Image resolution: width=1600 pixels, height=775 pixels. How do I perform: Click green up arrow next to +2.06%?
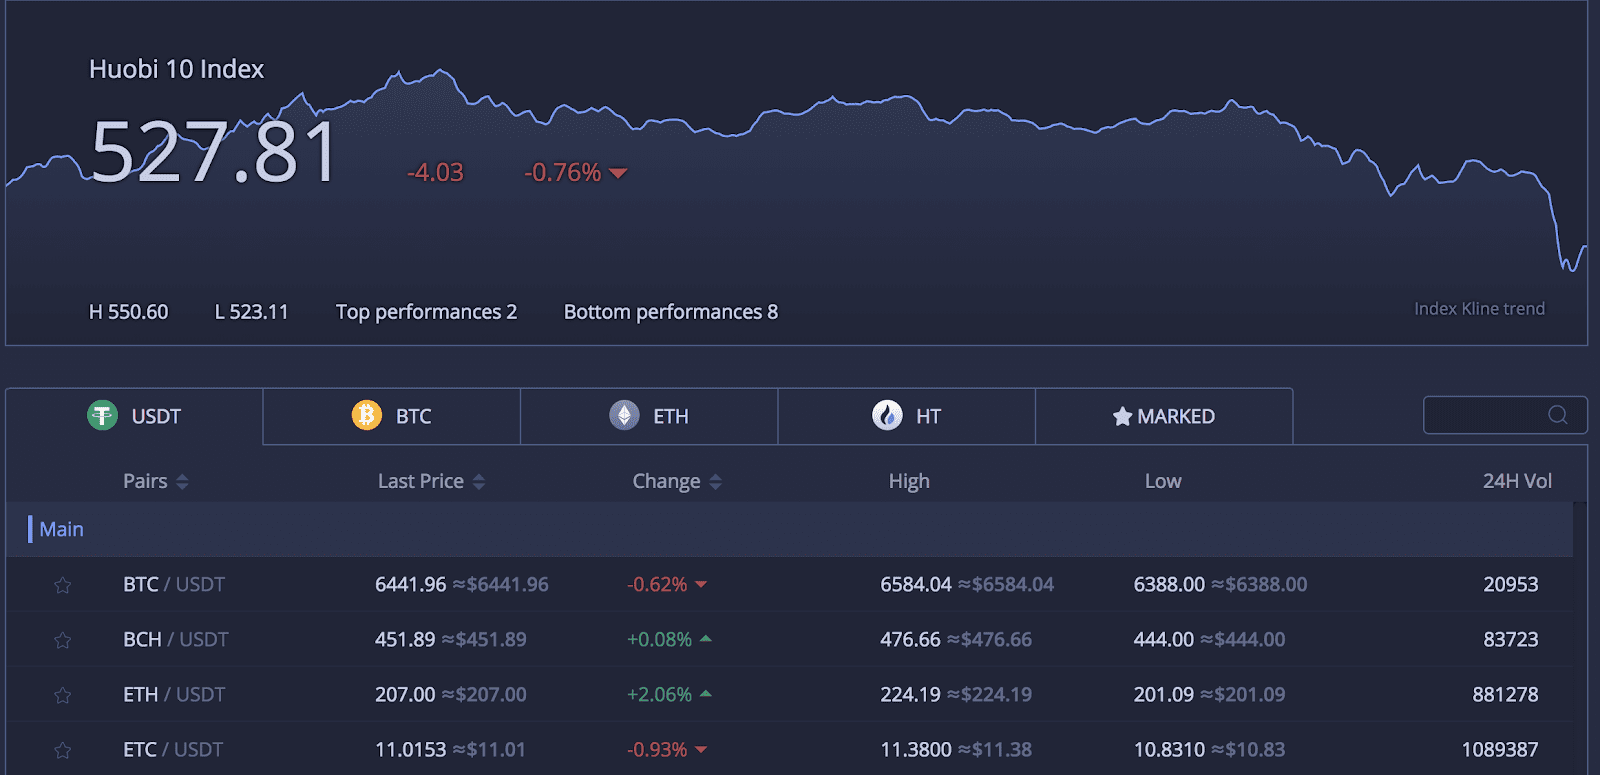pyautogui.click(x=706, y=693)
